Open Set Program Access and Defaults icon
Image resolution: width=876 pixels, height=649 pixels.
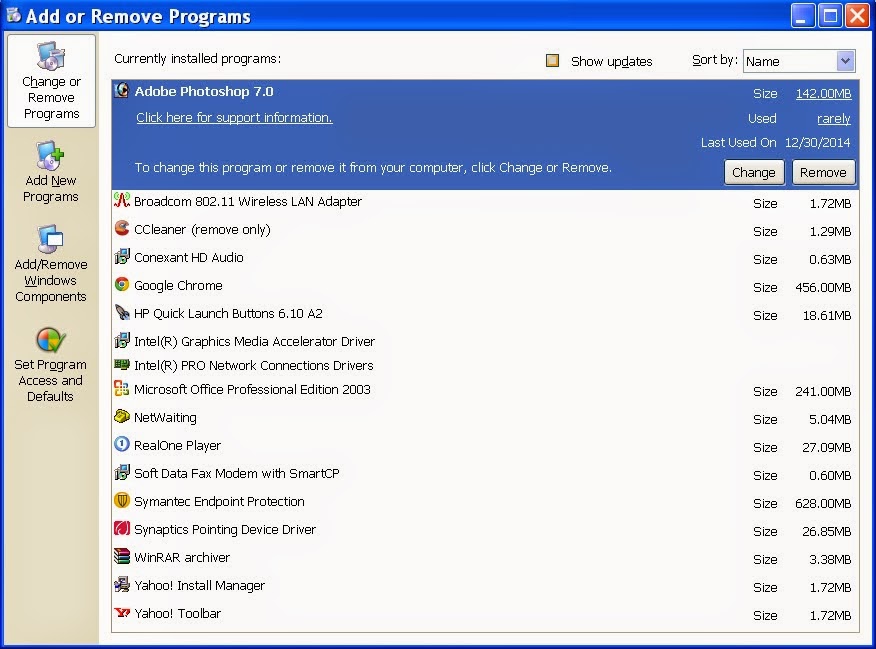click(x=50, y=340)
